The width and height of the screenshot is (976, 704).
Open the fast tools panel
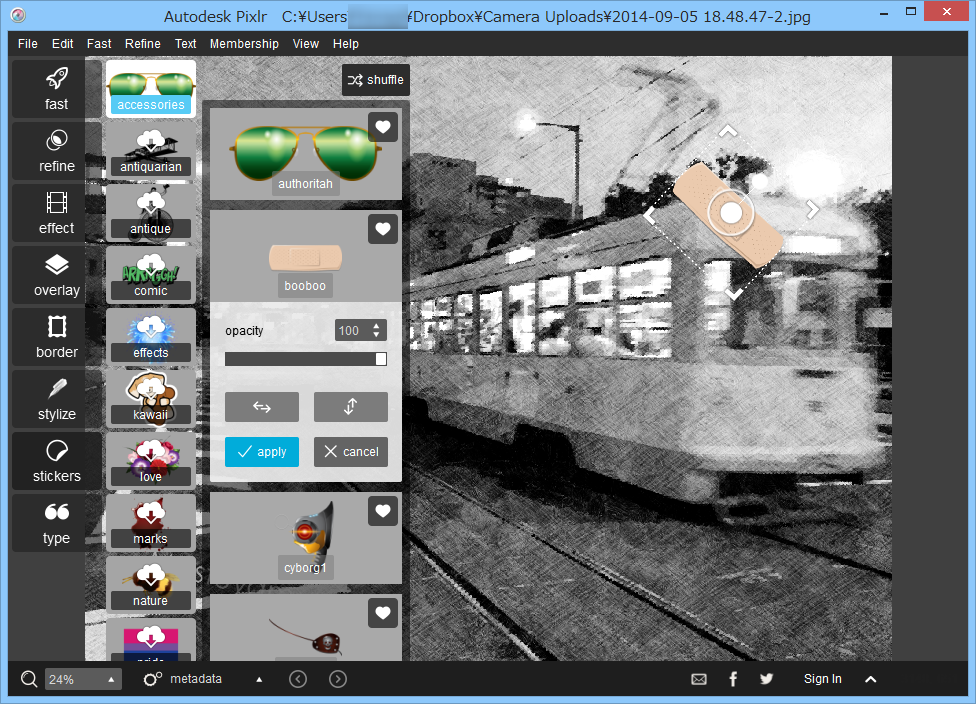pos(56,89)
